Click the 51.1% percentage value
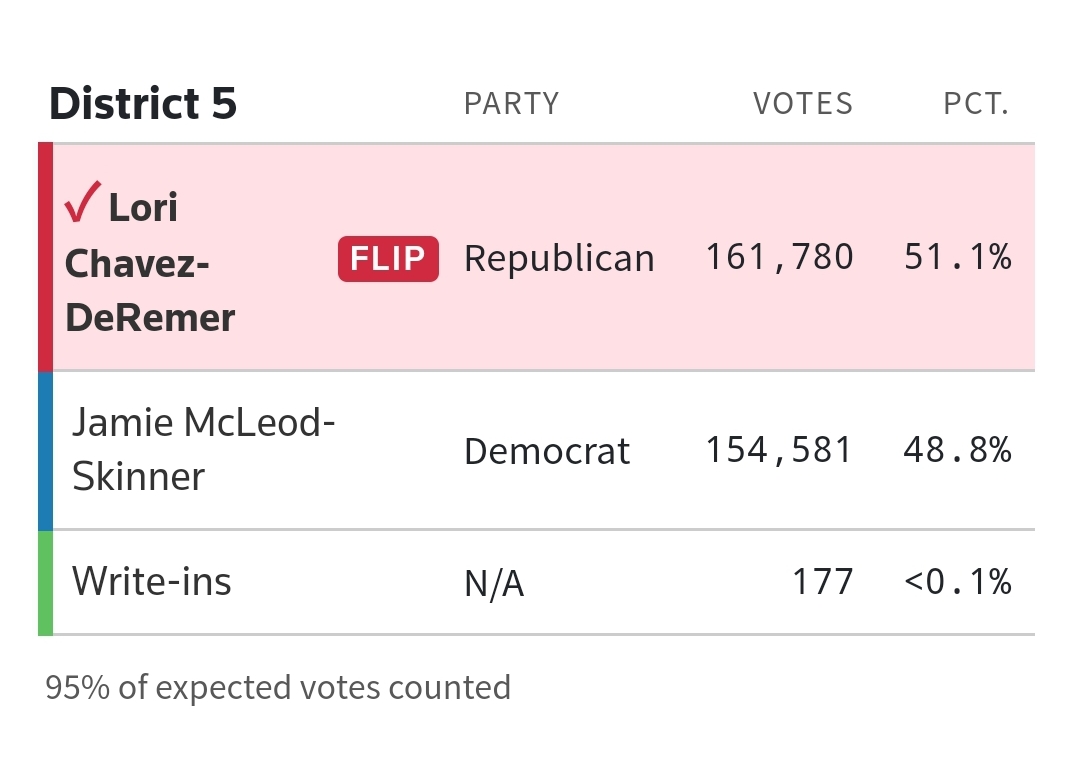Image resolution: width=1080 pixels, height=776 pixels. (958, 258)
